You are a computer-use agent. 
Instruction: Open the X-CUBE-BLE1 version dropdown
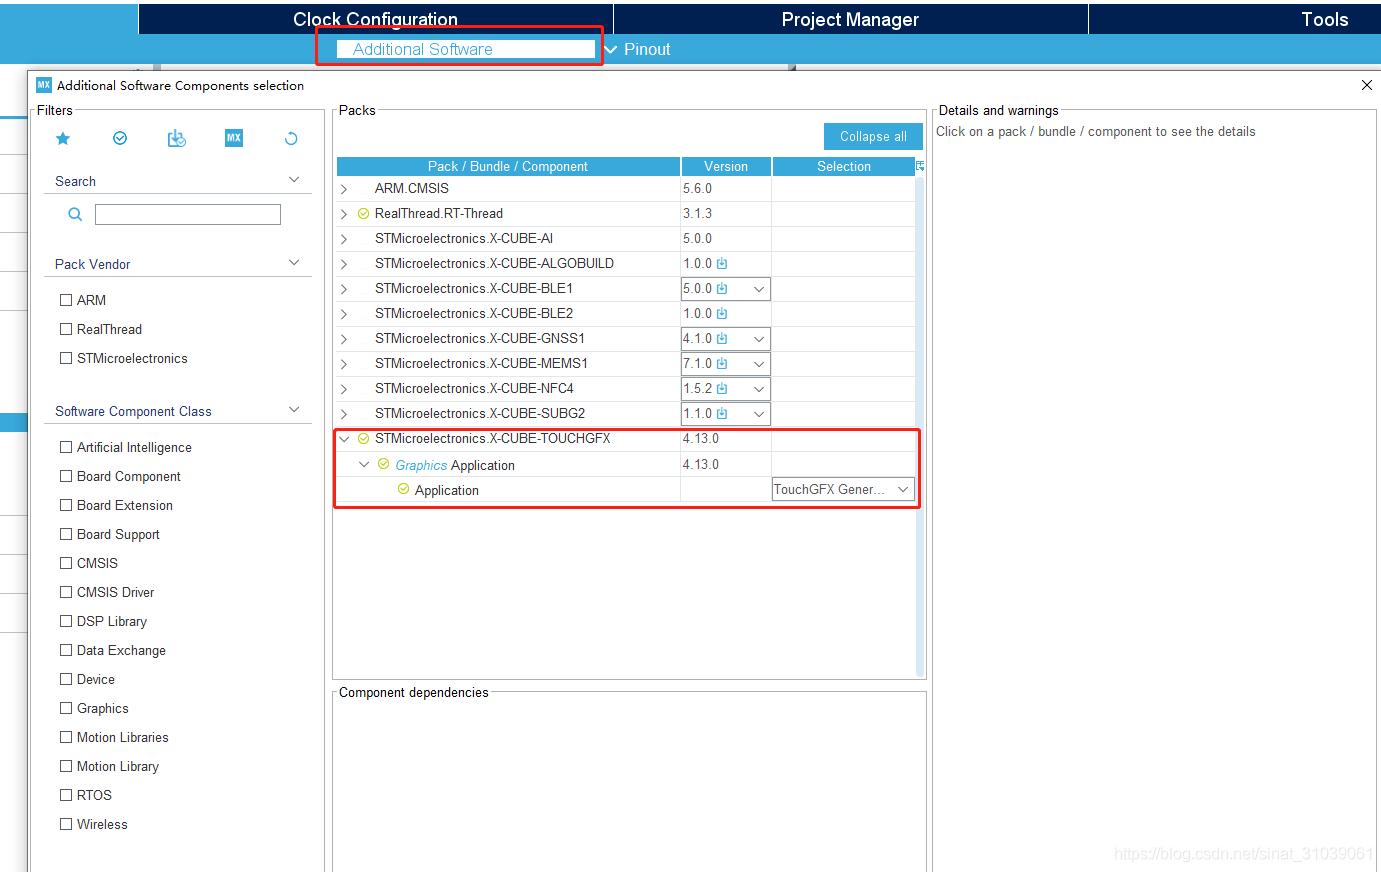point(759,289)
